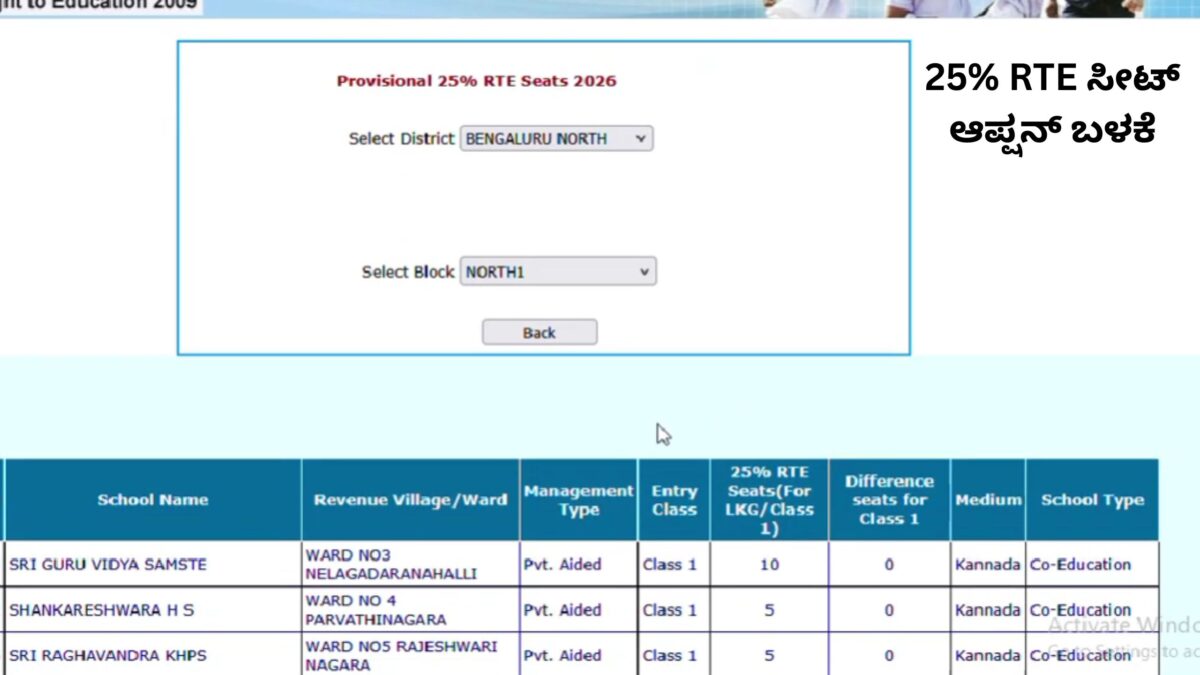Image resolution: width=1200 pixels, height=675 pixels.
Task: Click the 25% RTE Seats column header
Action: [769, 500]
